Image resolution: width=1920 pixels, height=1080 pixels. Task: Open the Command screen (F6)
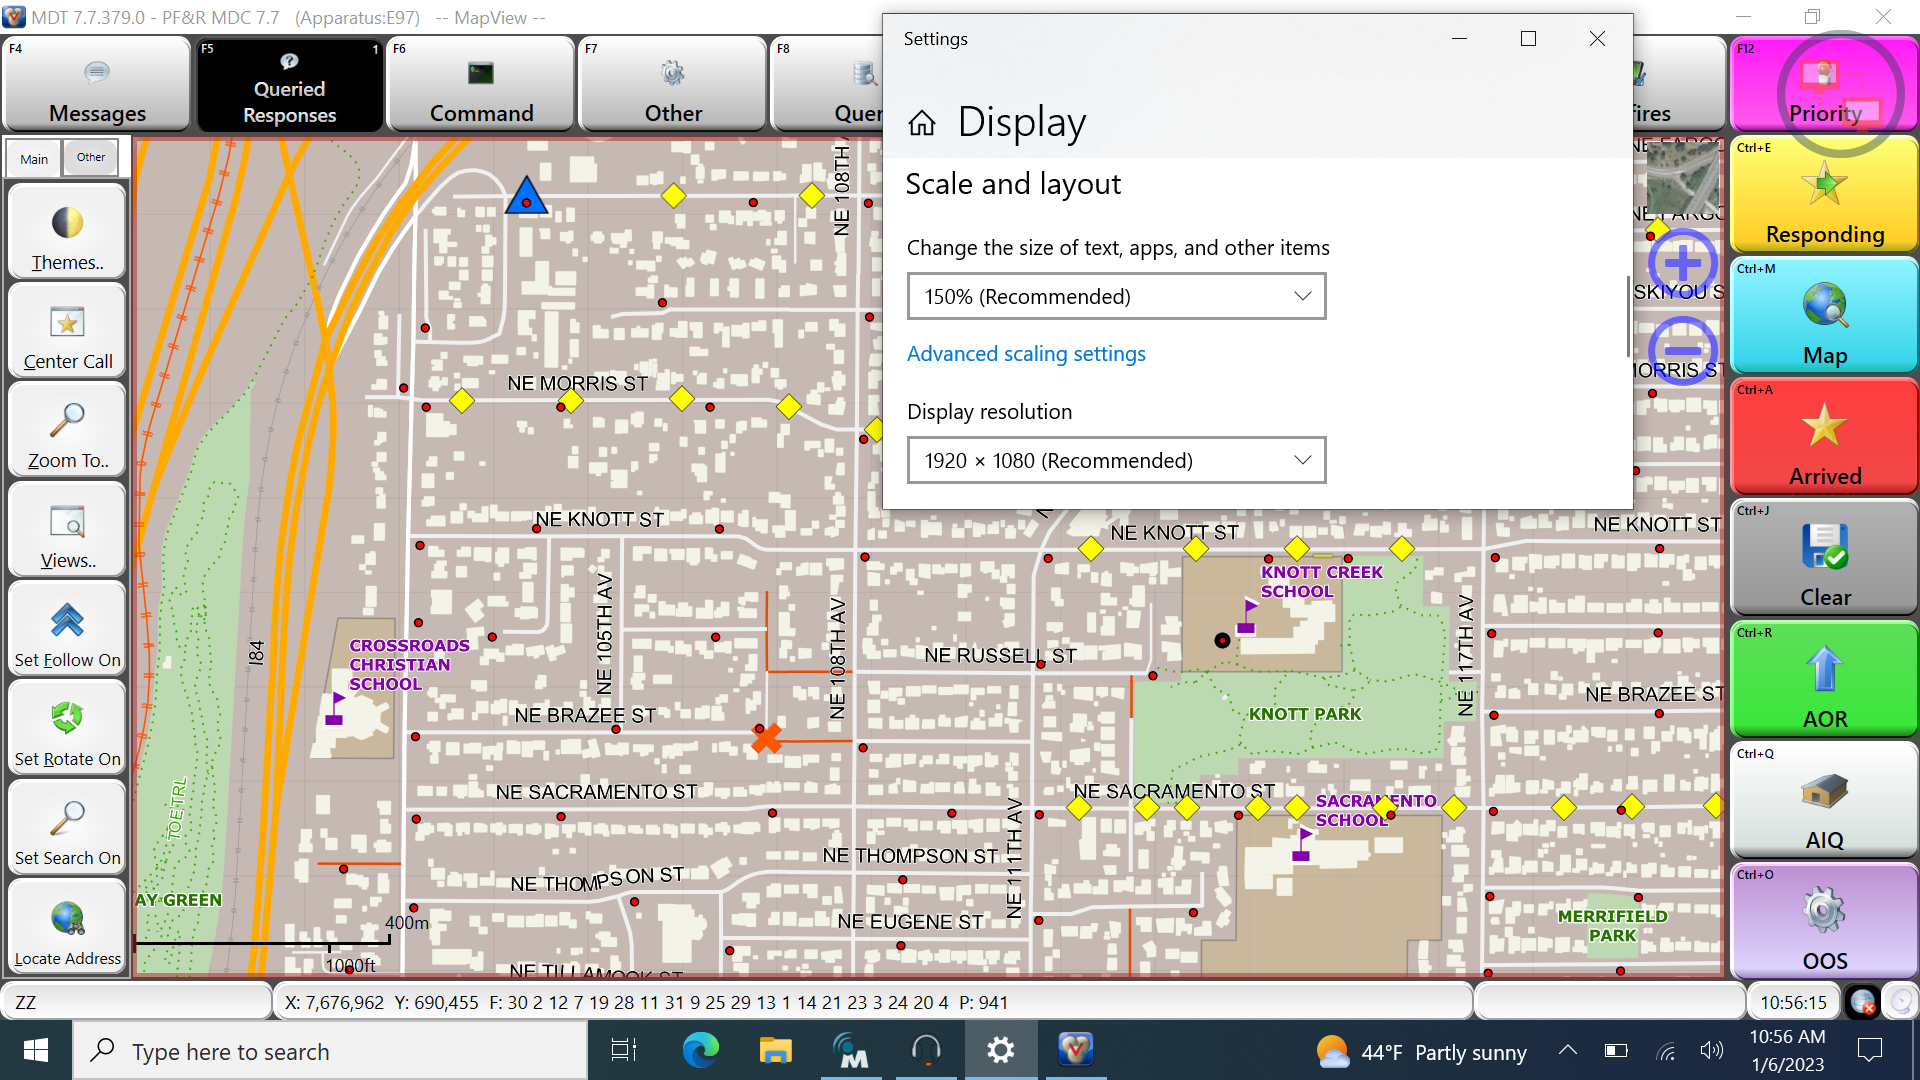pyautogui.click(x=481, y=85)
